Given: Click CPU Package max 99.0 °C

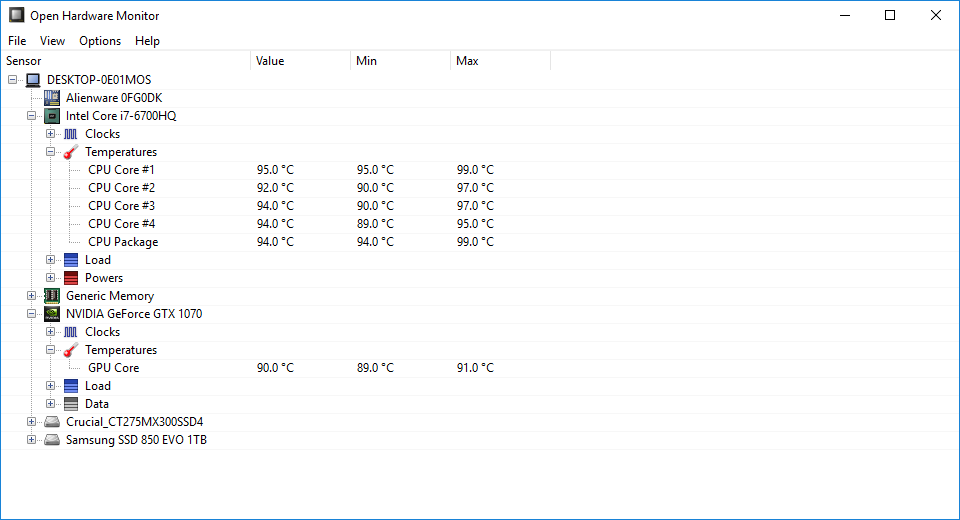Looking at the screenshot, I should (x=474, y=242).
